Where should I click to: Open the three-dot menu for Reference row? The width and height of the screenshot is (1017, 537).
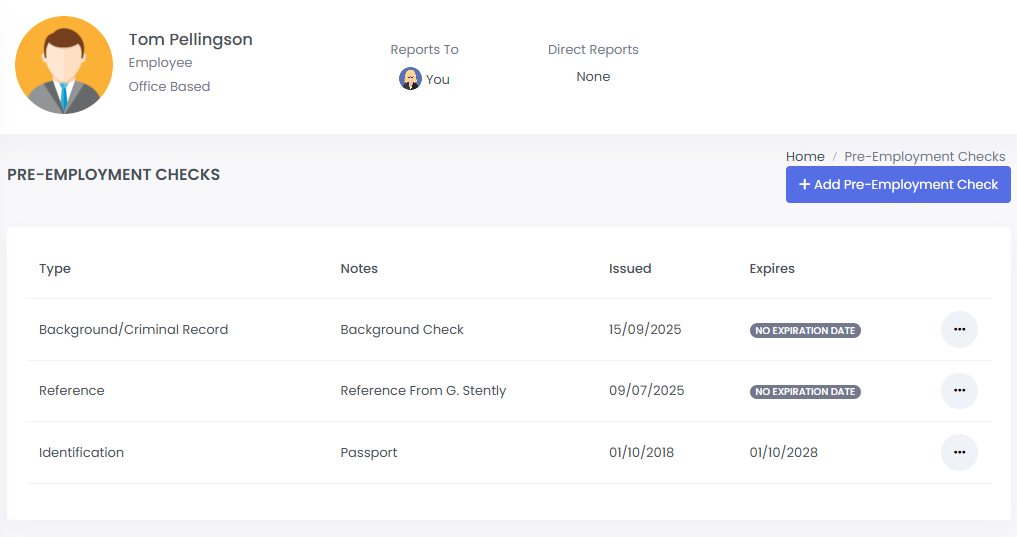click(x=959, y=390)
